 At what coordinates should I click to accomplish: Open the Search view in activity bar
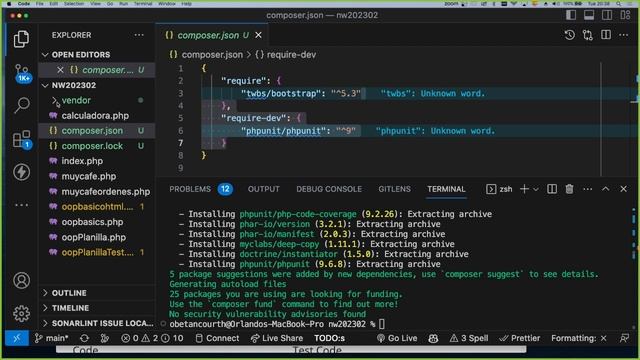(21, 105)
